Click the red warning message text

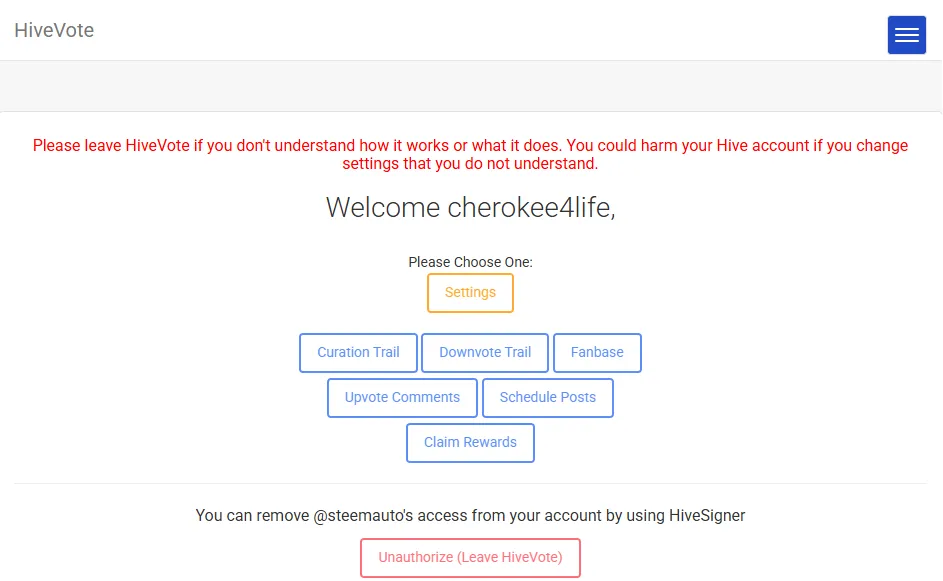[470, 155]
